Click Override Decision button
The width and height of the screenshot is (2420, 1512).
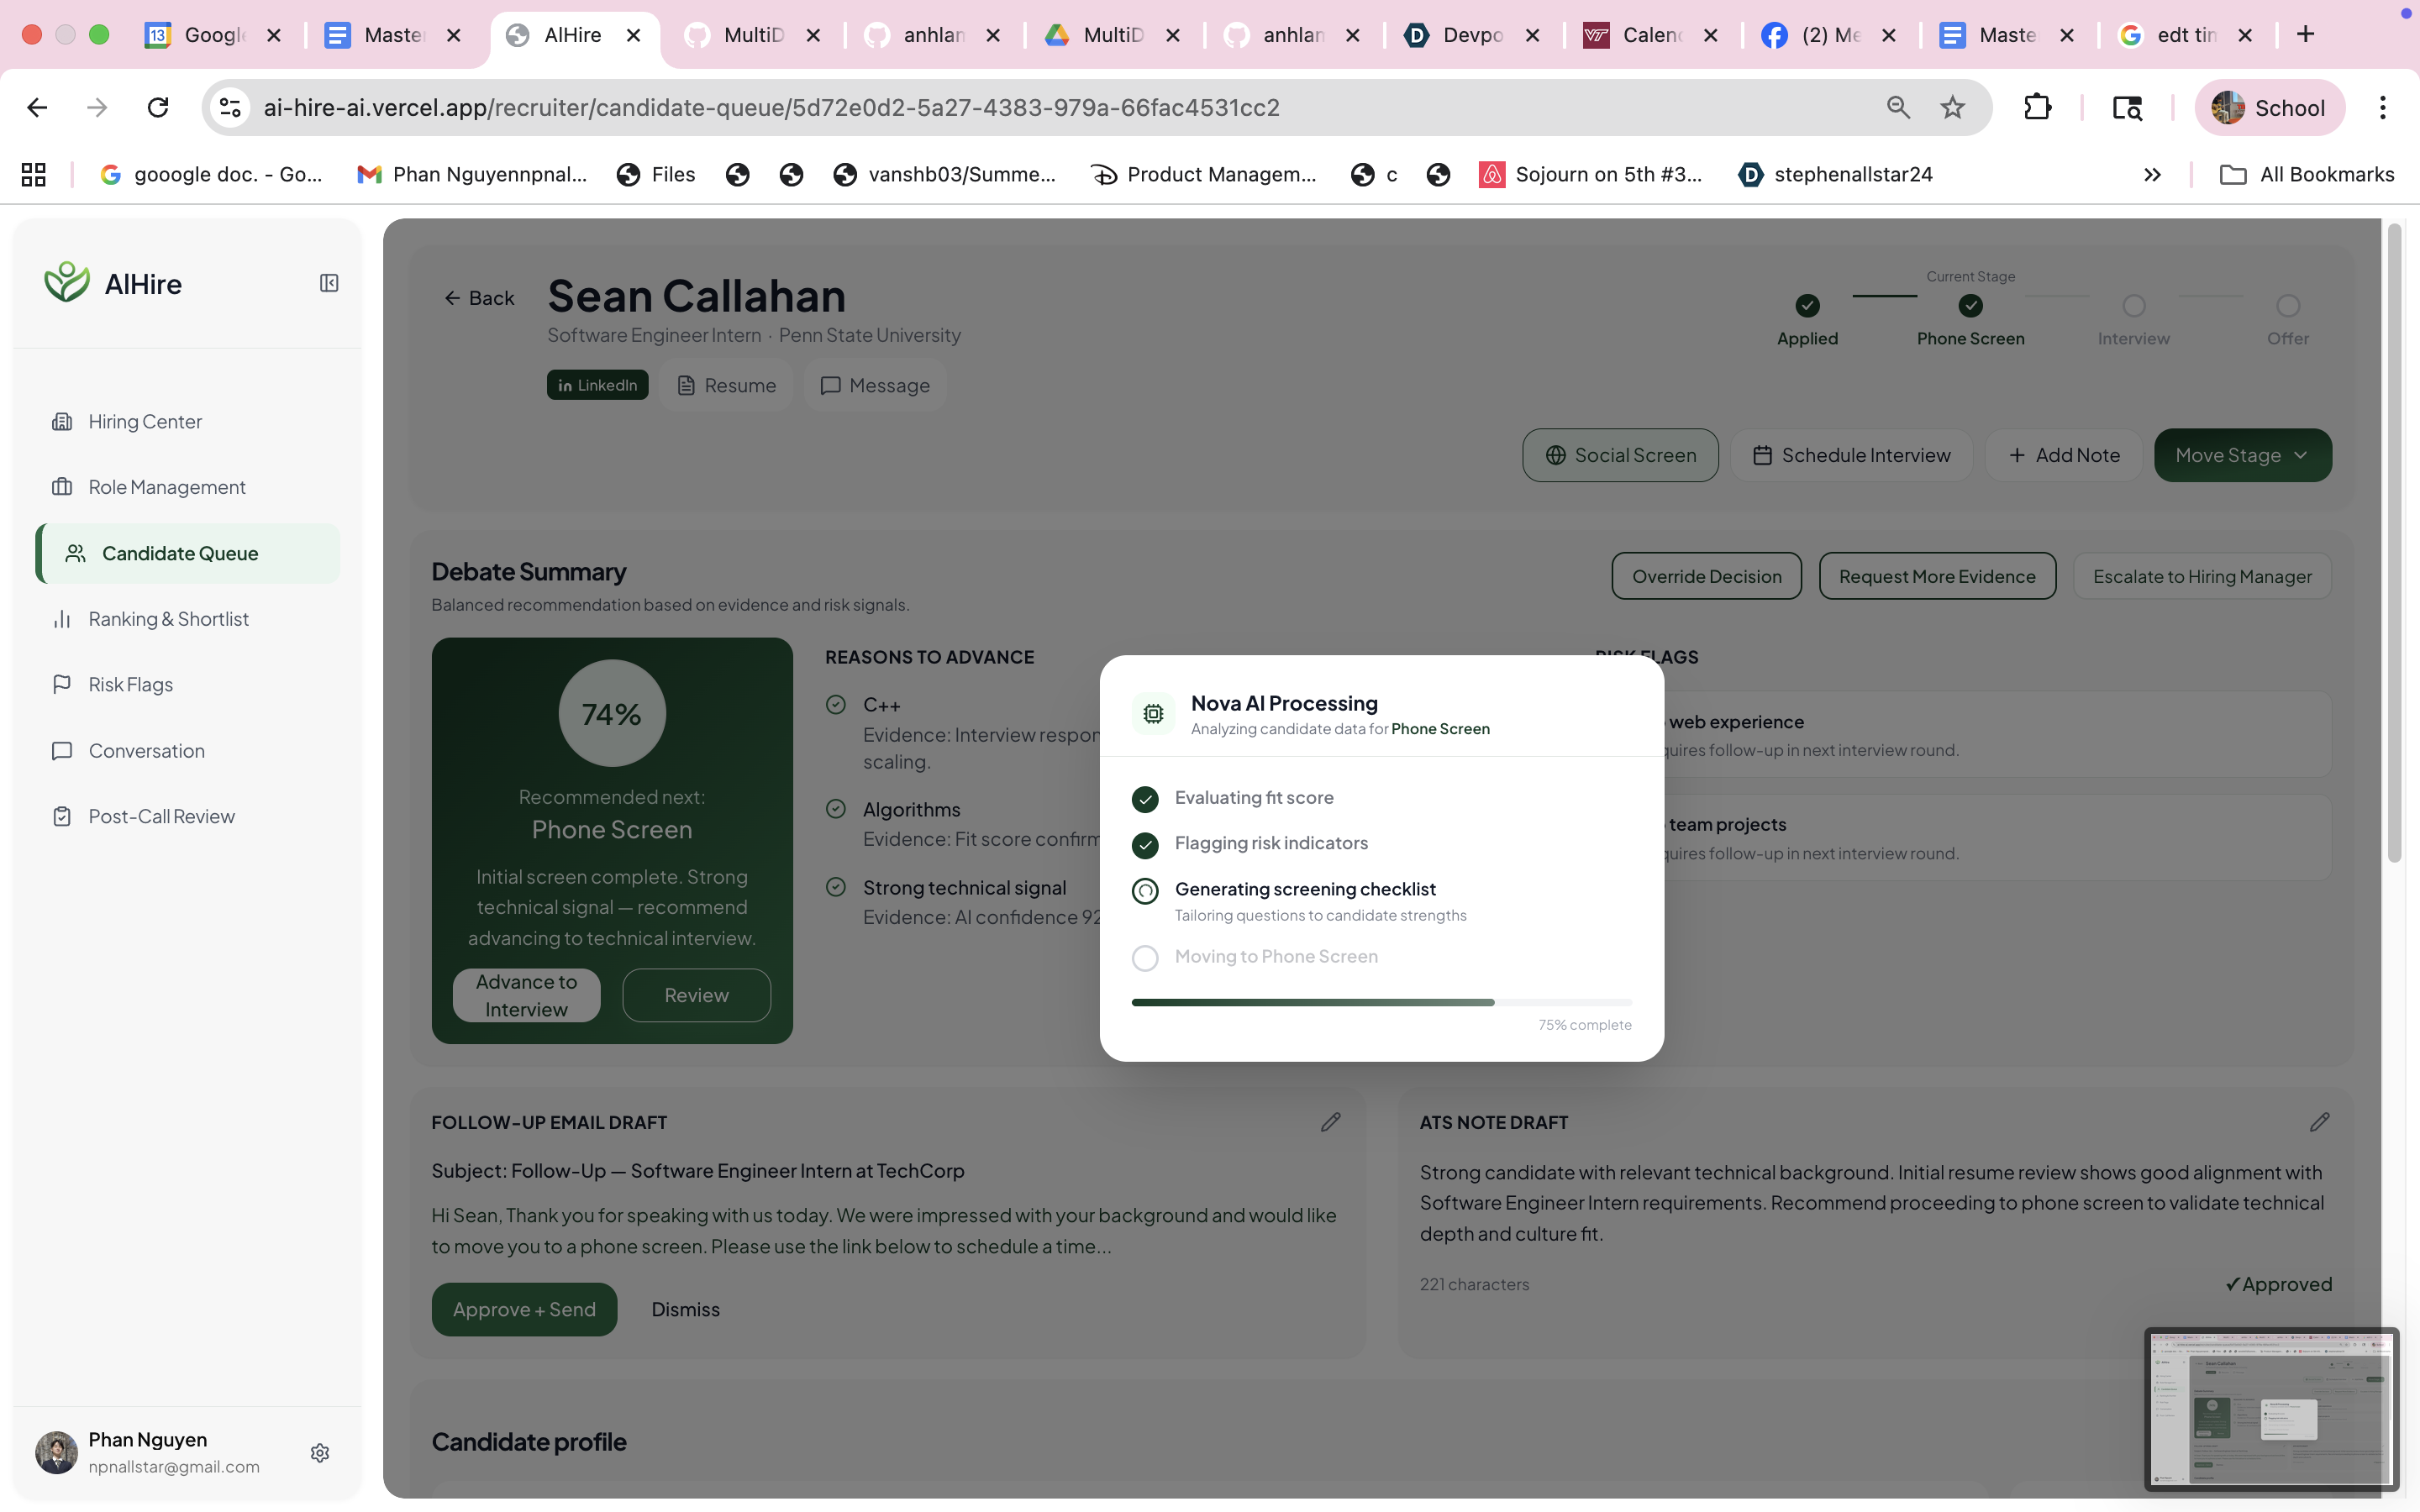pos(1706,576)
